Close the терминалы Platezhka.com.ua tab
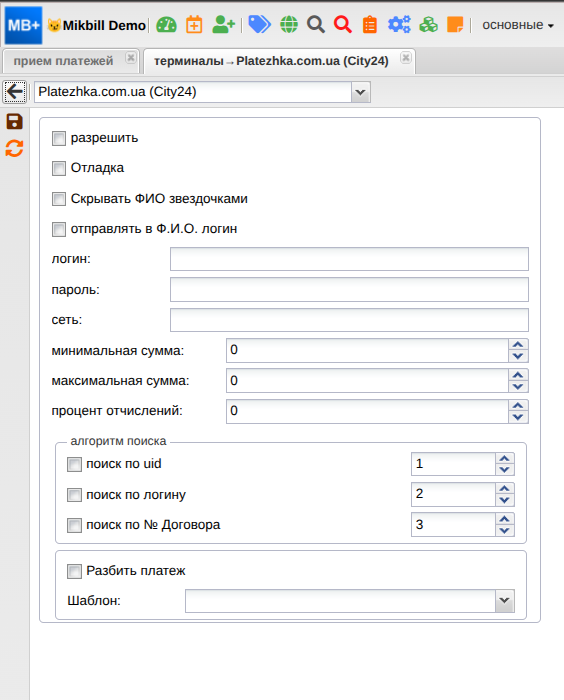 pos(405,58)
